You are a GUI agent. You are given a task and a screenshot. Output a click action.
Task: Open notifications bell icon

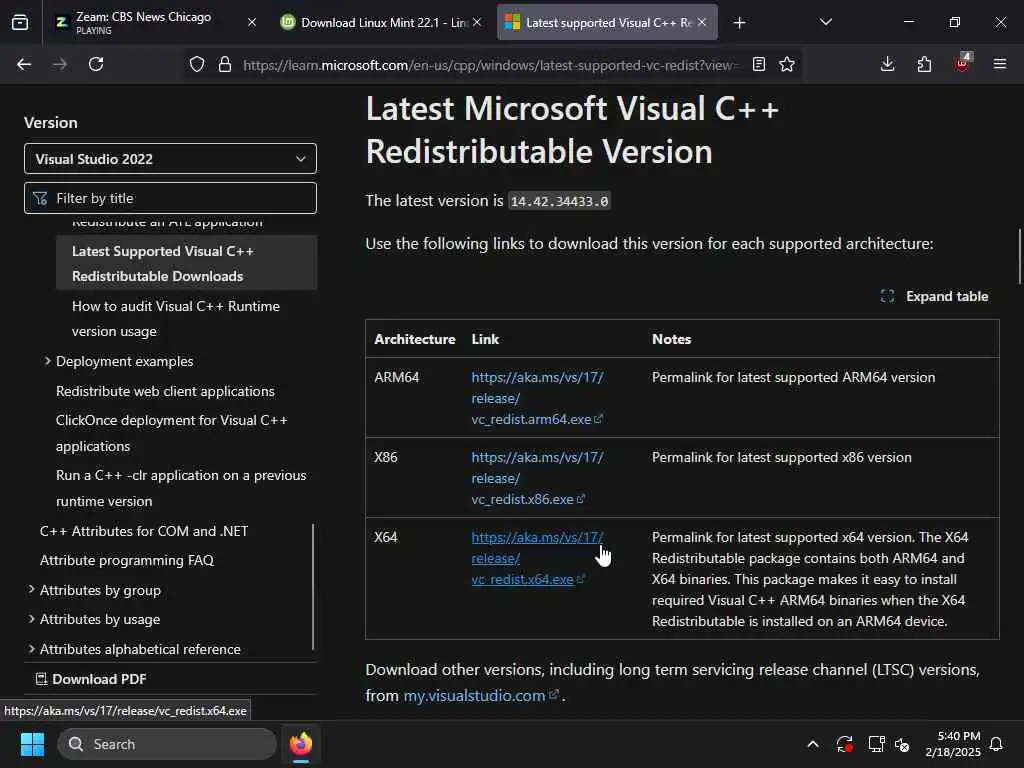click(x=996, y=744)
